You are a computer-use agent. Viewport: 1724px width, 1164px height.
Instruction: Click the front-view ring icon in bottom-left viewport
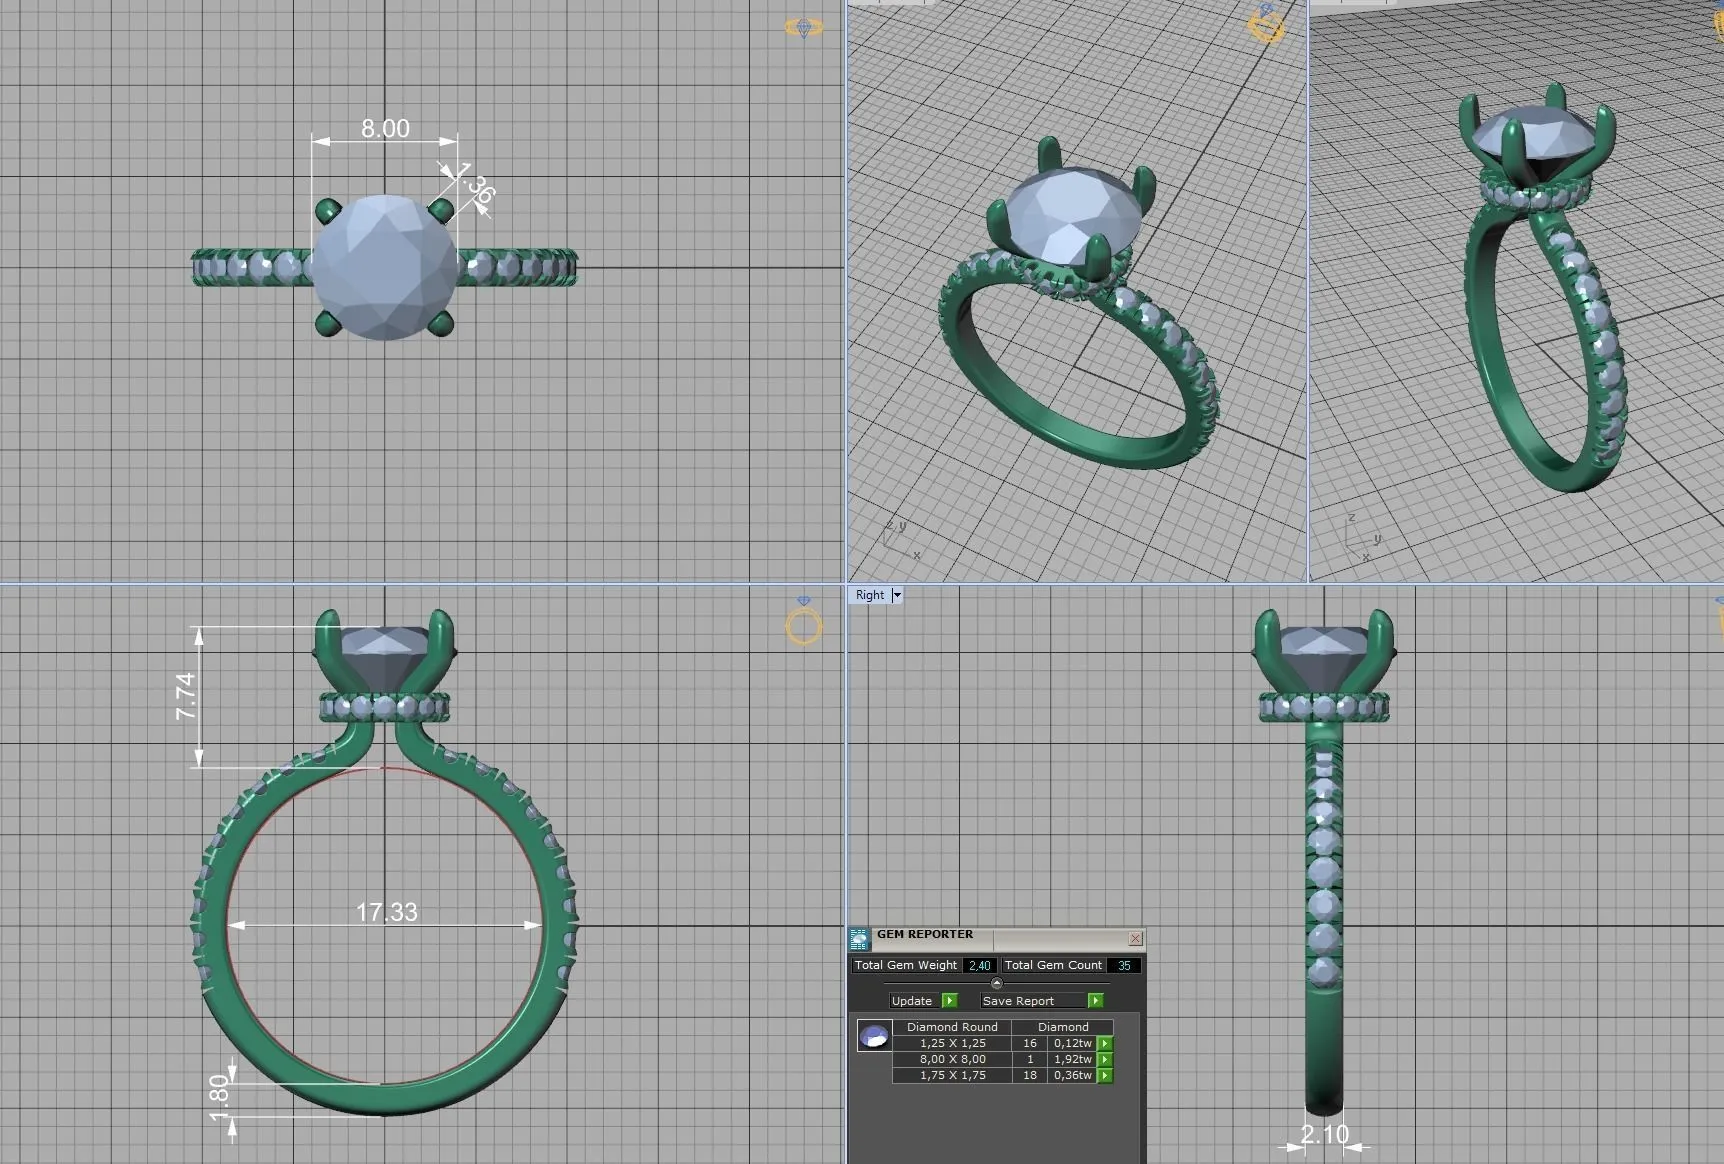[x=804, y=624]
